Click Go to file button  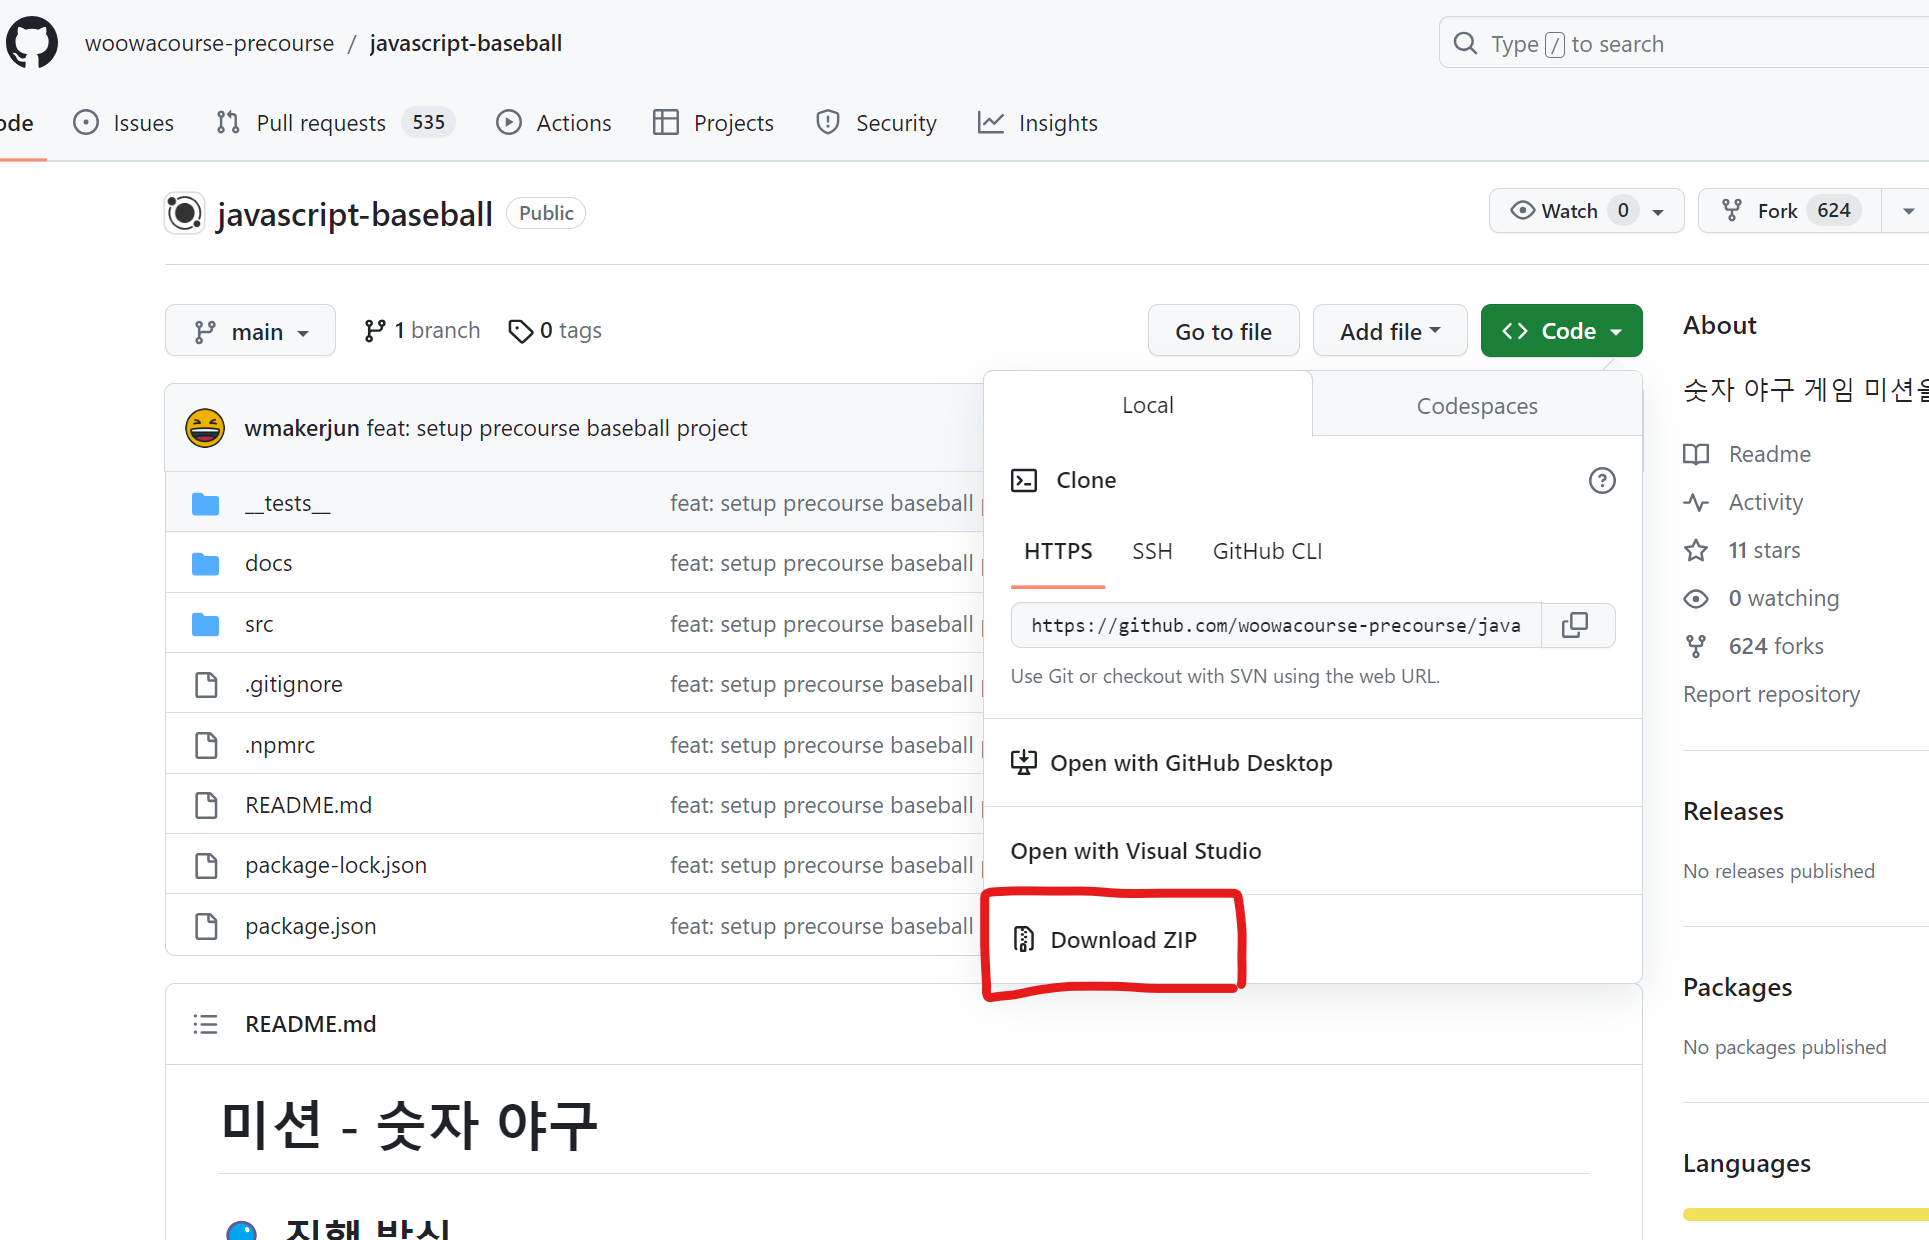pyautogui.click(x=1223, y=330)
